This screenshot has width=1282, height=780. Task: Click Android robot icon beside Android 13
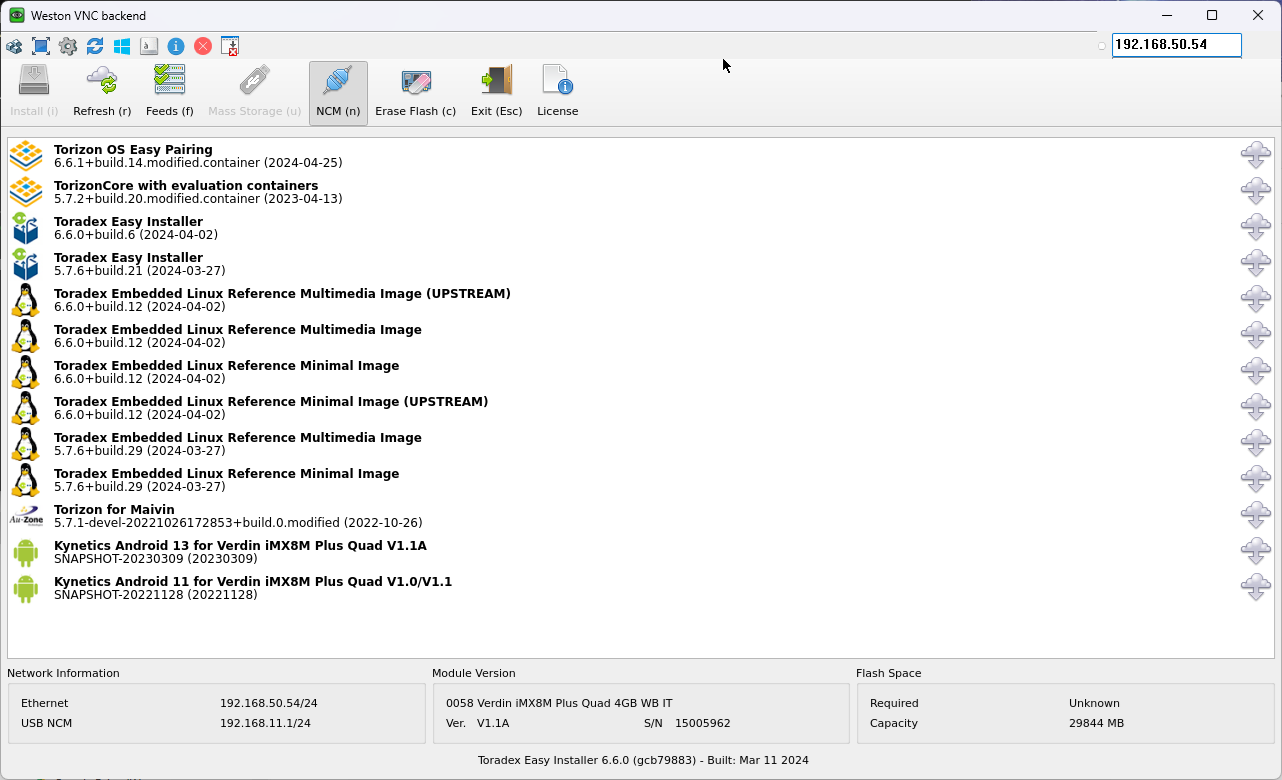pyautogui.click(x=26, y=552)
